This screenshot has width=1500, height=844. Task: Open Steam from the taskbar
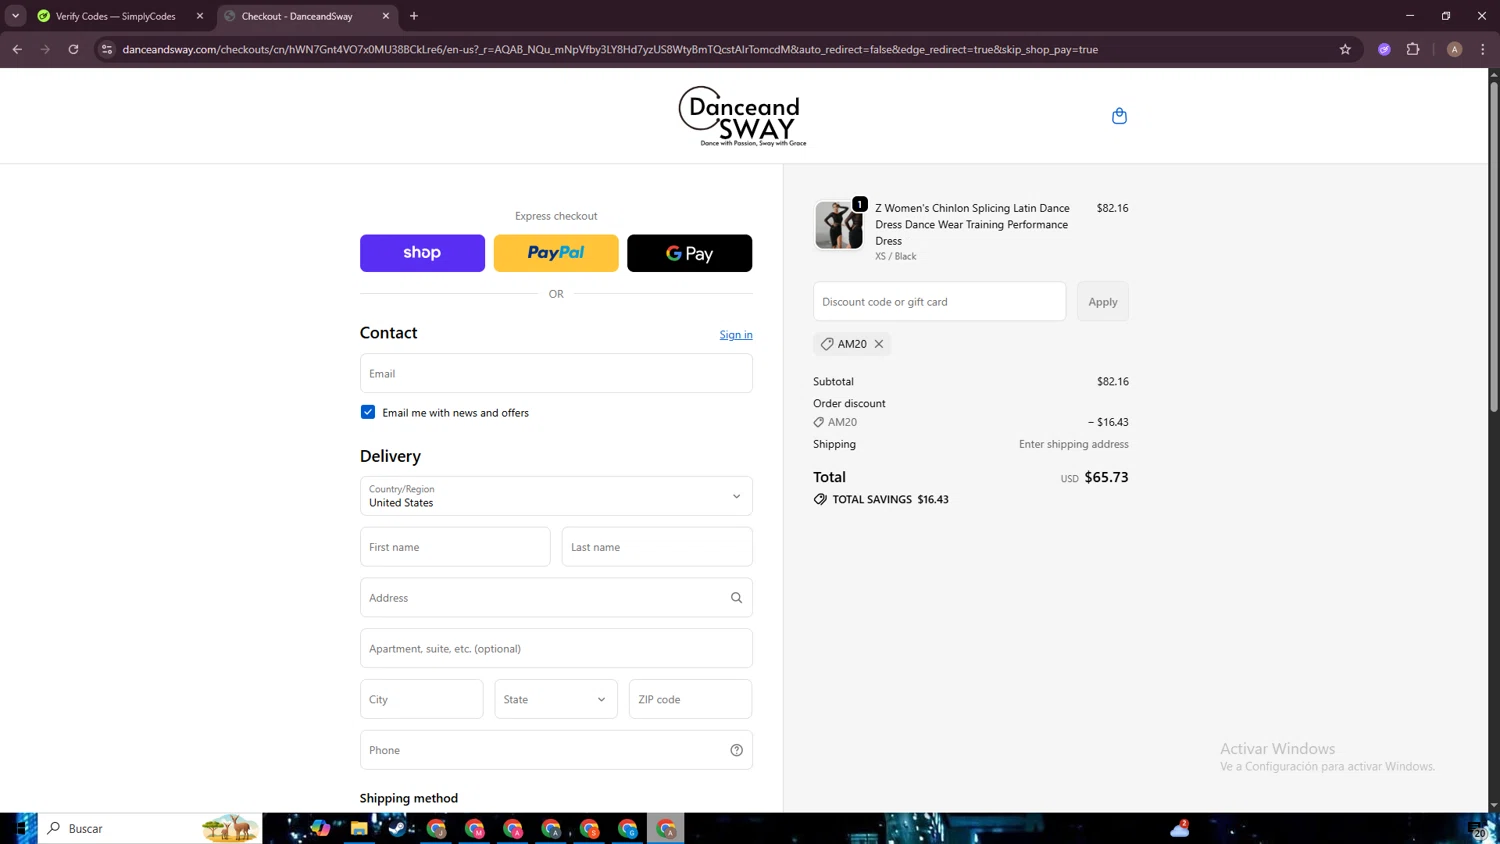pos(397,828)
